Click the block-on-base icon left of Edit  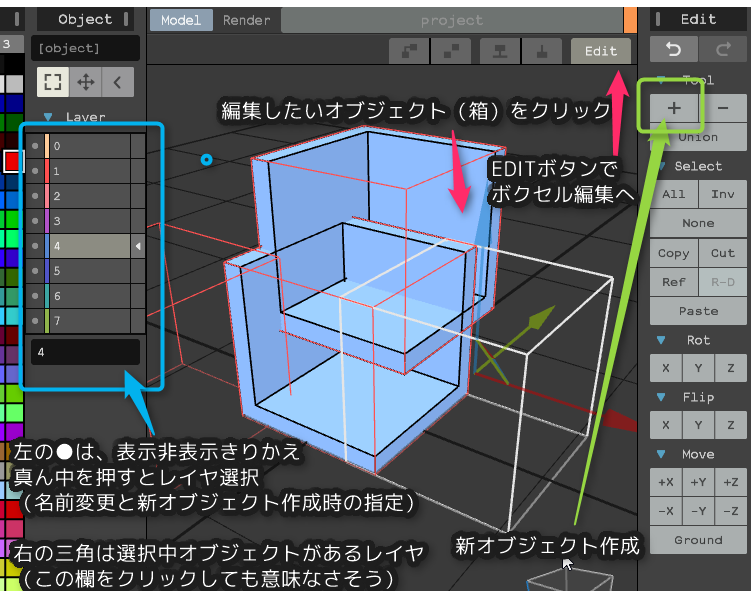[x=500, y=51]
